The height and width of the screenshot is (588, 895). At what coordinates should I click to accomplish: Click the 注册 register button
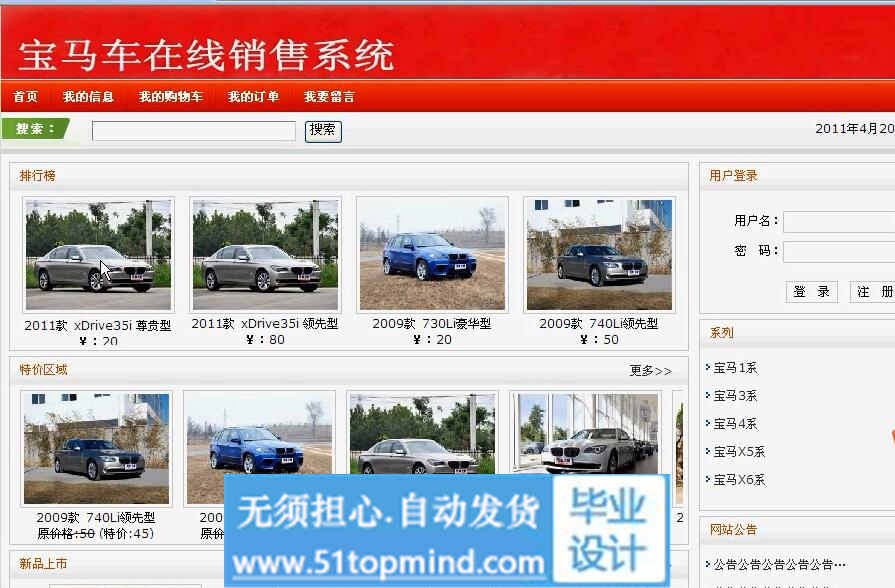(872, 292)
